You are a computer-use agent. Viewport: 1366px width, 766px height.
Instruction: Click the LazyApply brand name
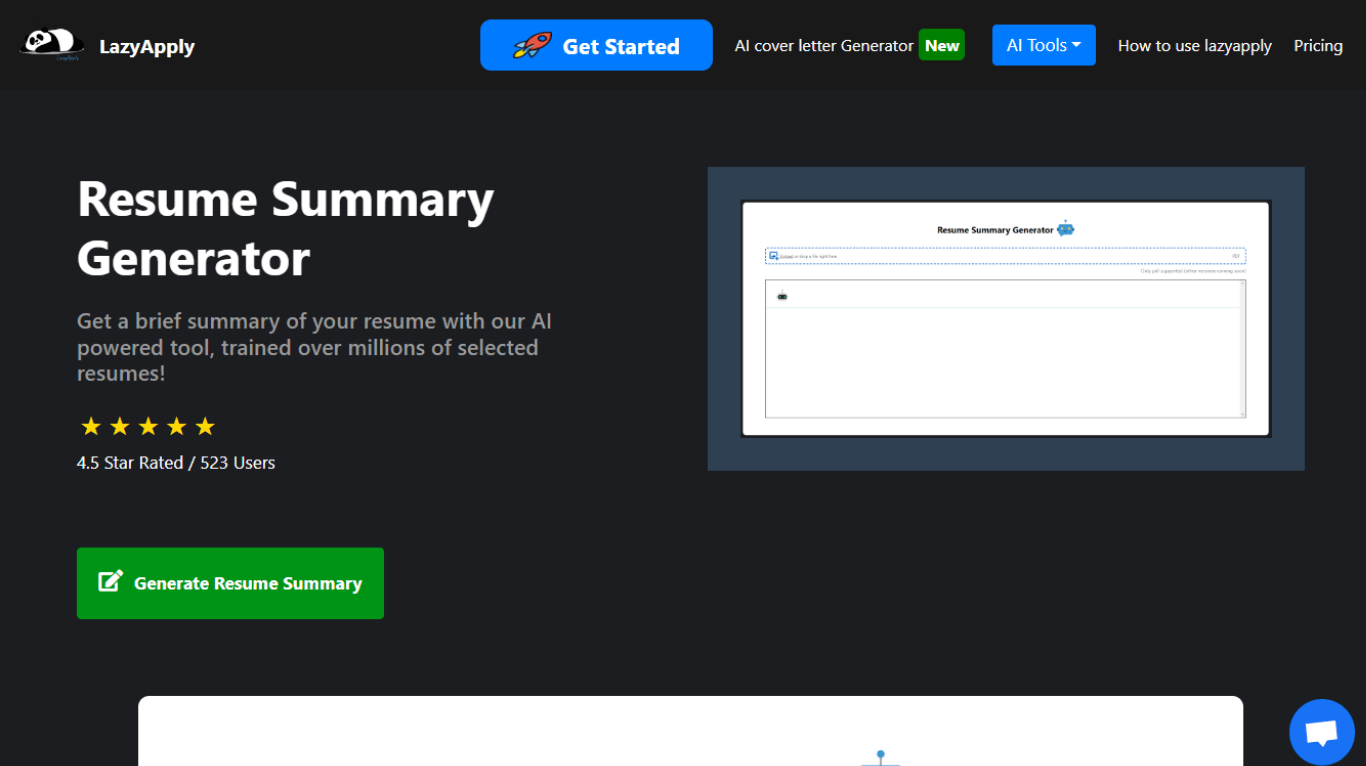[147, 46]
